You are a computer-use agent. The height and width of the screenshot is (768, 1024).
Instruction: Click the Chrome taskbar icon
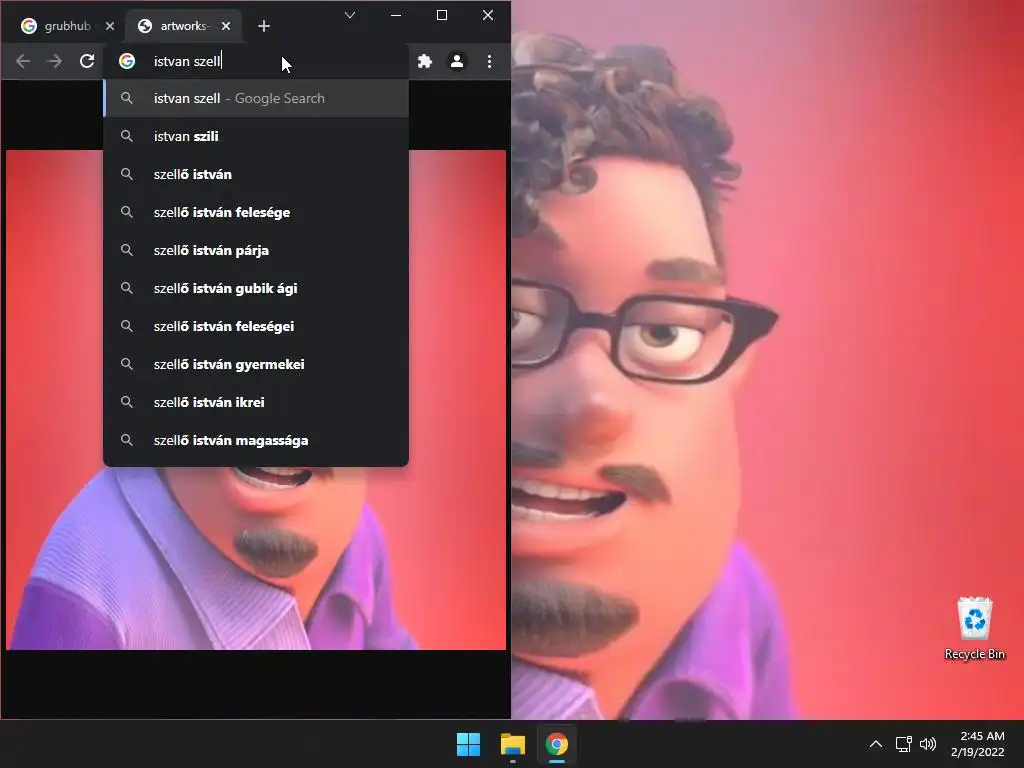[557, 744]
